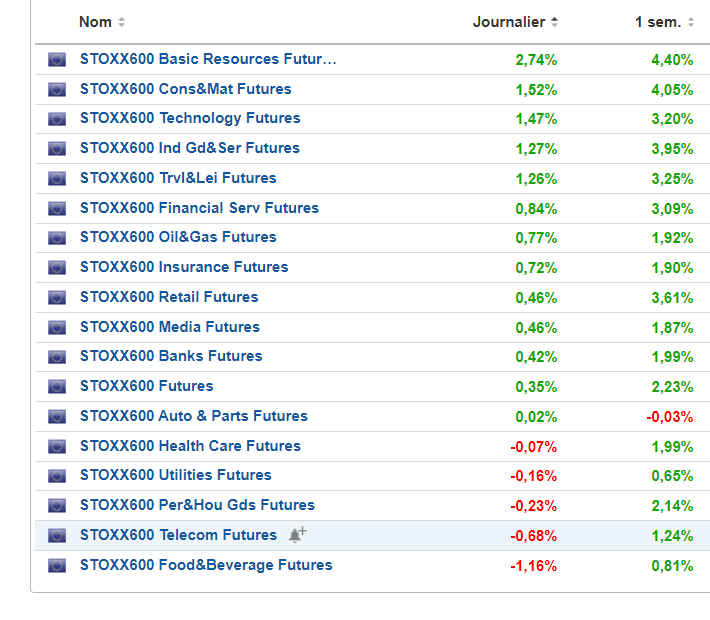Screen dimensions: 710x620
Task: Select STOXX600 Insurance Futures link
Action: 184,267
